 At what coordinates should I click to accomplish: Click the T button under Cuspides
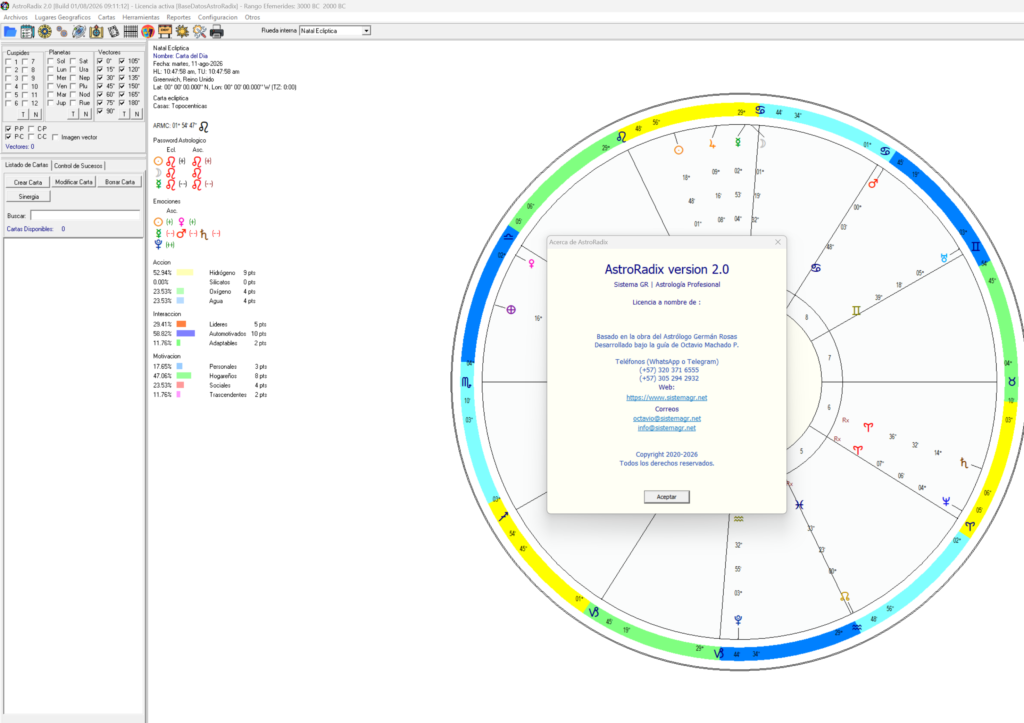click(23, 114)
